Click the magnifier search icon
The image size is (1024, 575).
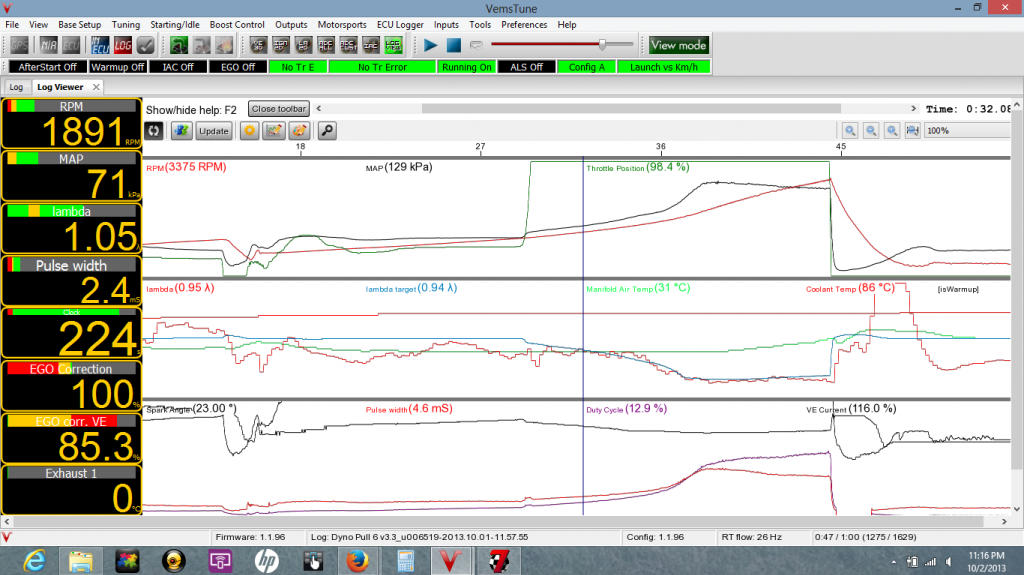pos(327,131)
